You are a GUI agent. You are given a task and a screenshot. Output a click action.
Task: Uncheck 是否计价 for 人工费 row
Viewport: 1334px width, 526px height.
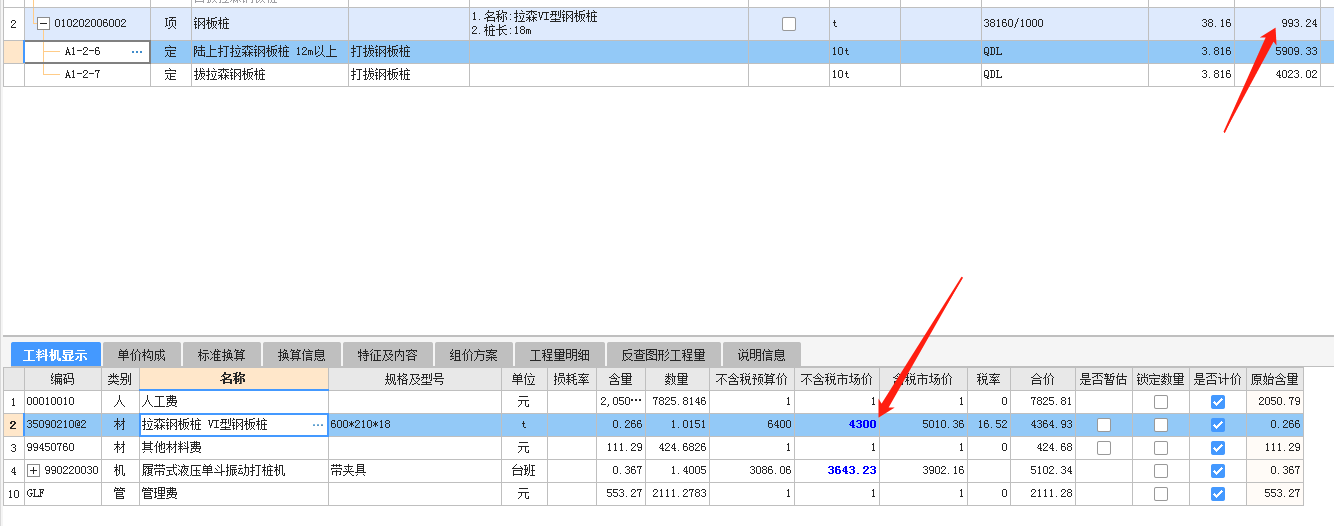(1218, 402)
